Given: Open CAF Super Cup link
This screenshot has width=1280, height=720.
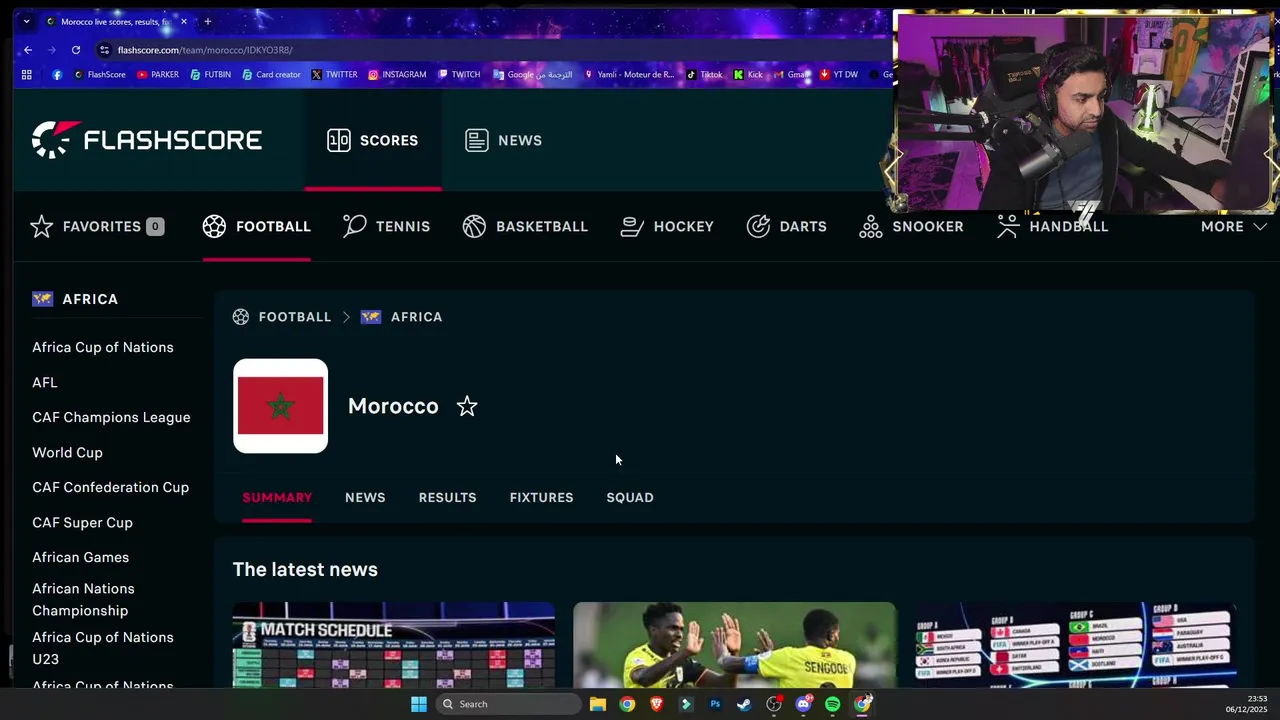Looking at the screenshot, I should pos(82,522).
